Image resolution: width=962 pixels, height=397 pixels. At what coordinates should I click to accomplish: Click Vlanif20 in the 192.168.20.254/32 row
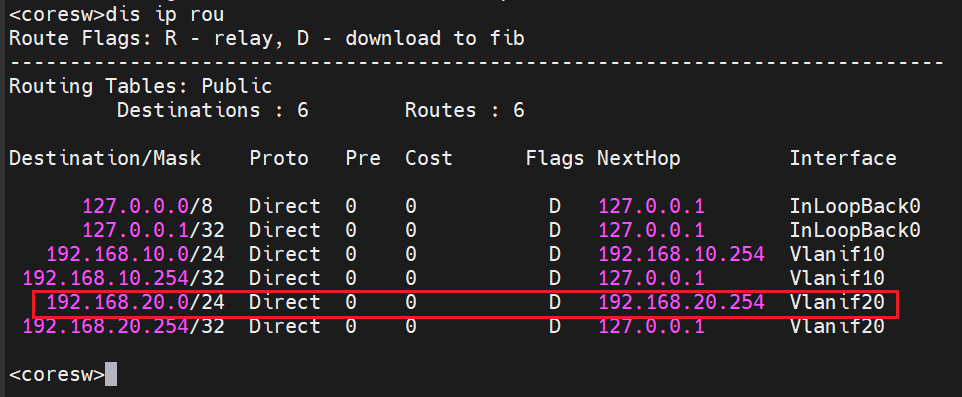837,326
